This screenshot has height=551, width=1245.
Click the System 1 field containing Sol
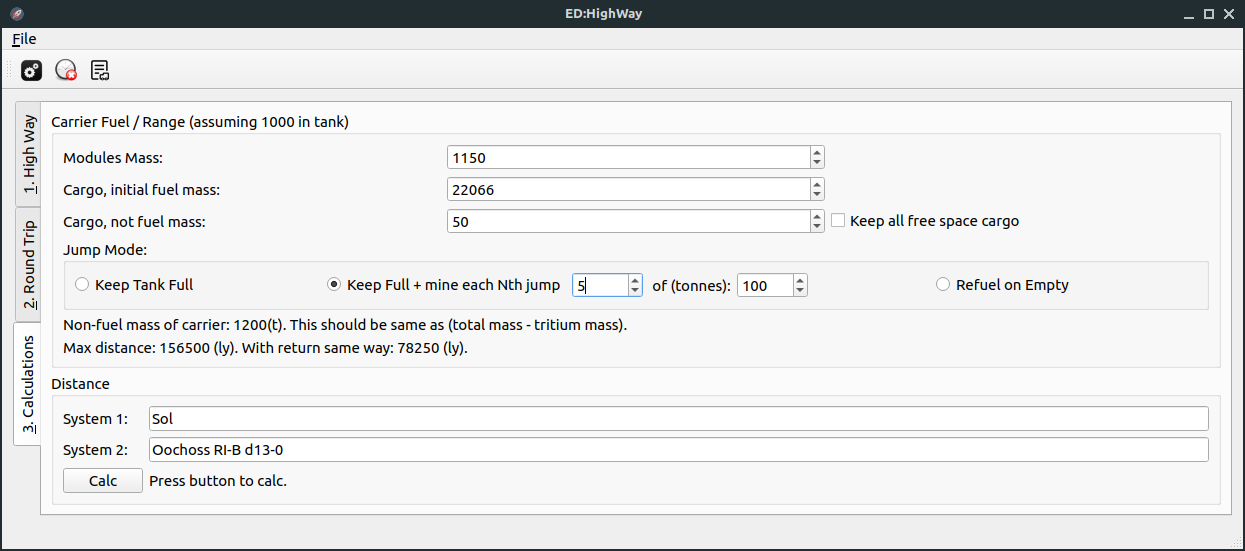click(678, 418)
